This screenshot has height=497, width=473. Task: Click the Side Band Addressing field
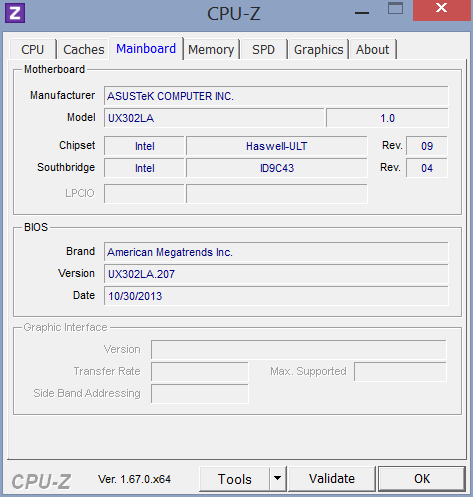(x=200, y=394)
